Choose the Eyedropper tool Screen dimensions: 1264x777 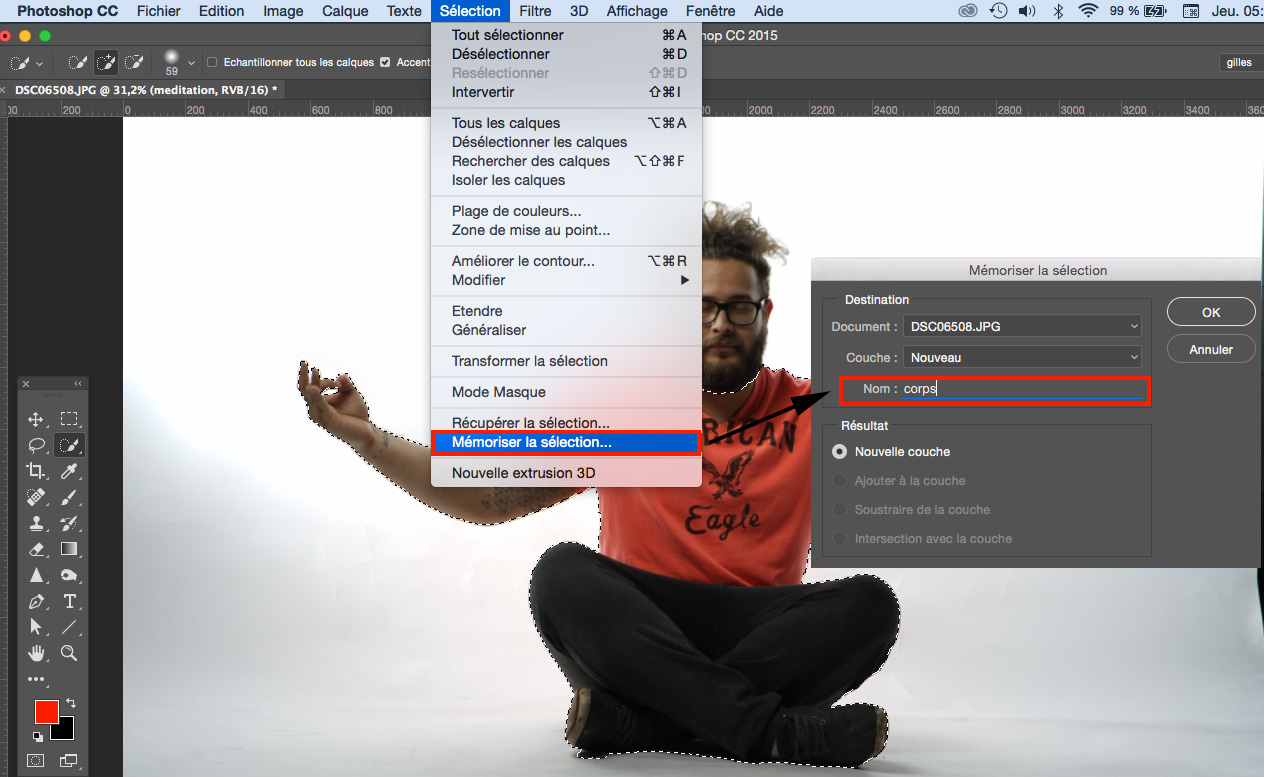(69, 471)
